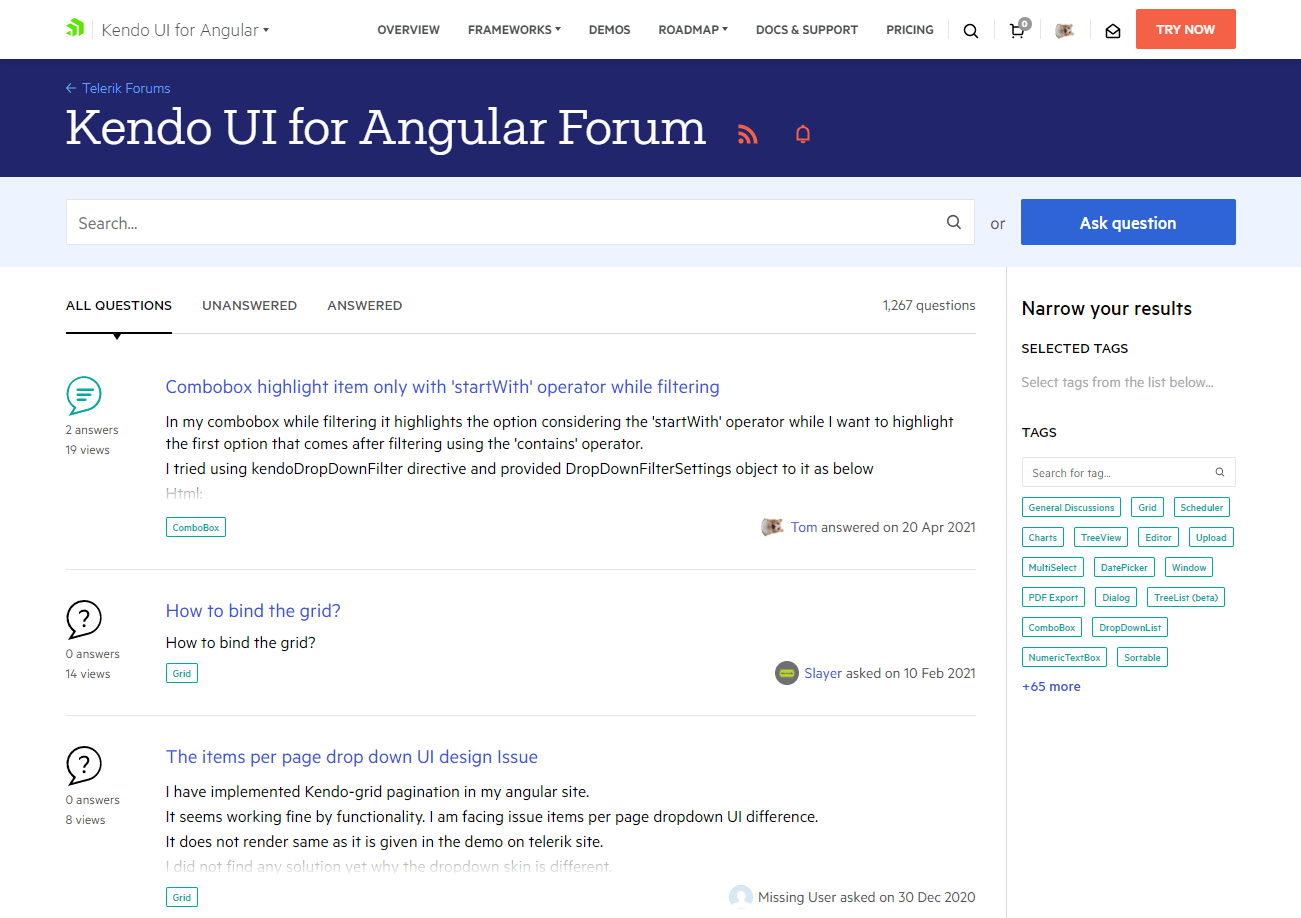
Task: Filter by Sortable tag
Action: tap(1142, 657)
